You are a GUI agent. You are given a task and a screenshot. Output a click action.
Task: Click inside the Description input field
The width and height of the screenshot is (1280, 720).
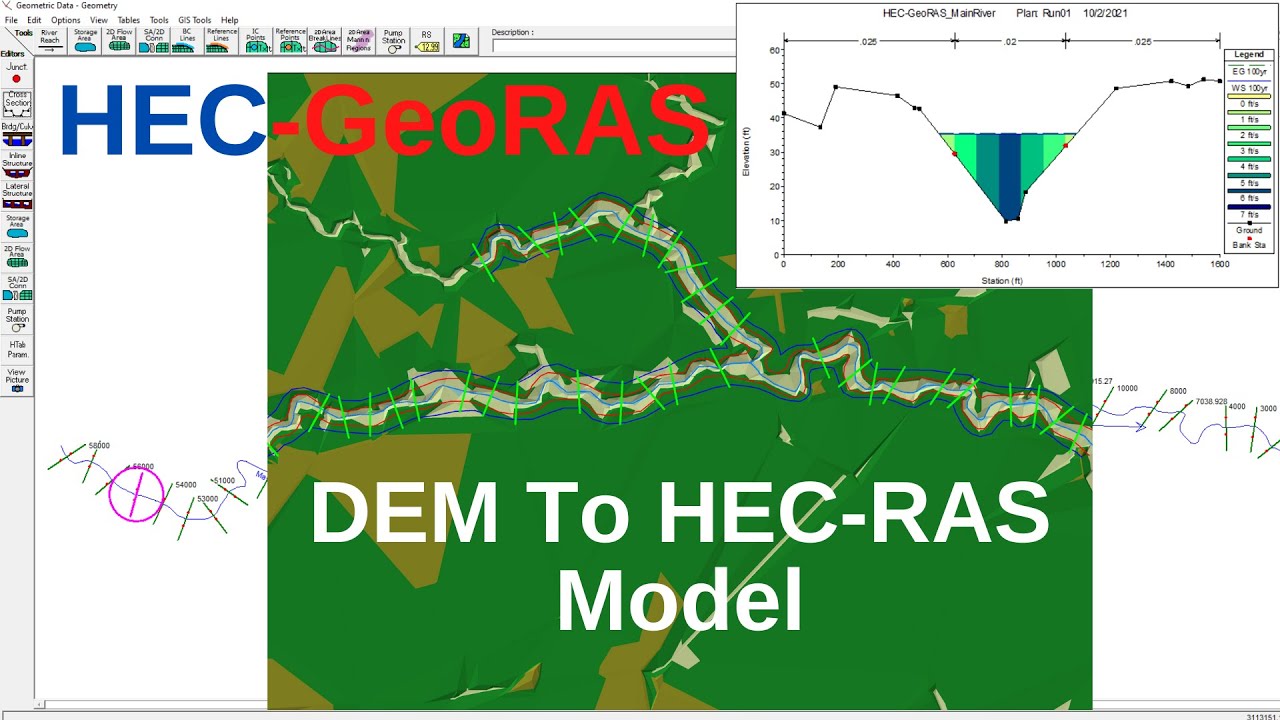[613, 45]
